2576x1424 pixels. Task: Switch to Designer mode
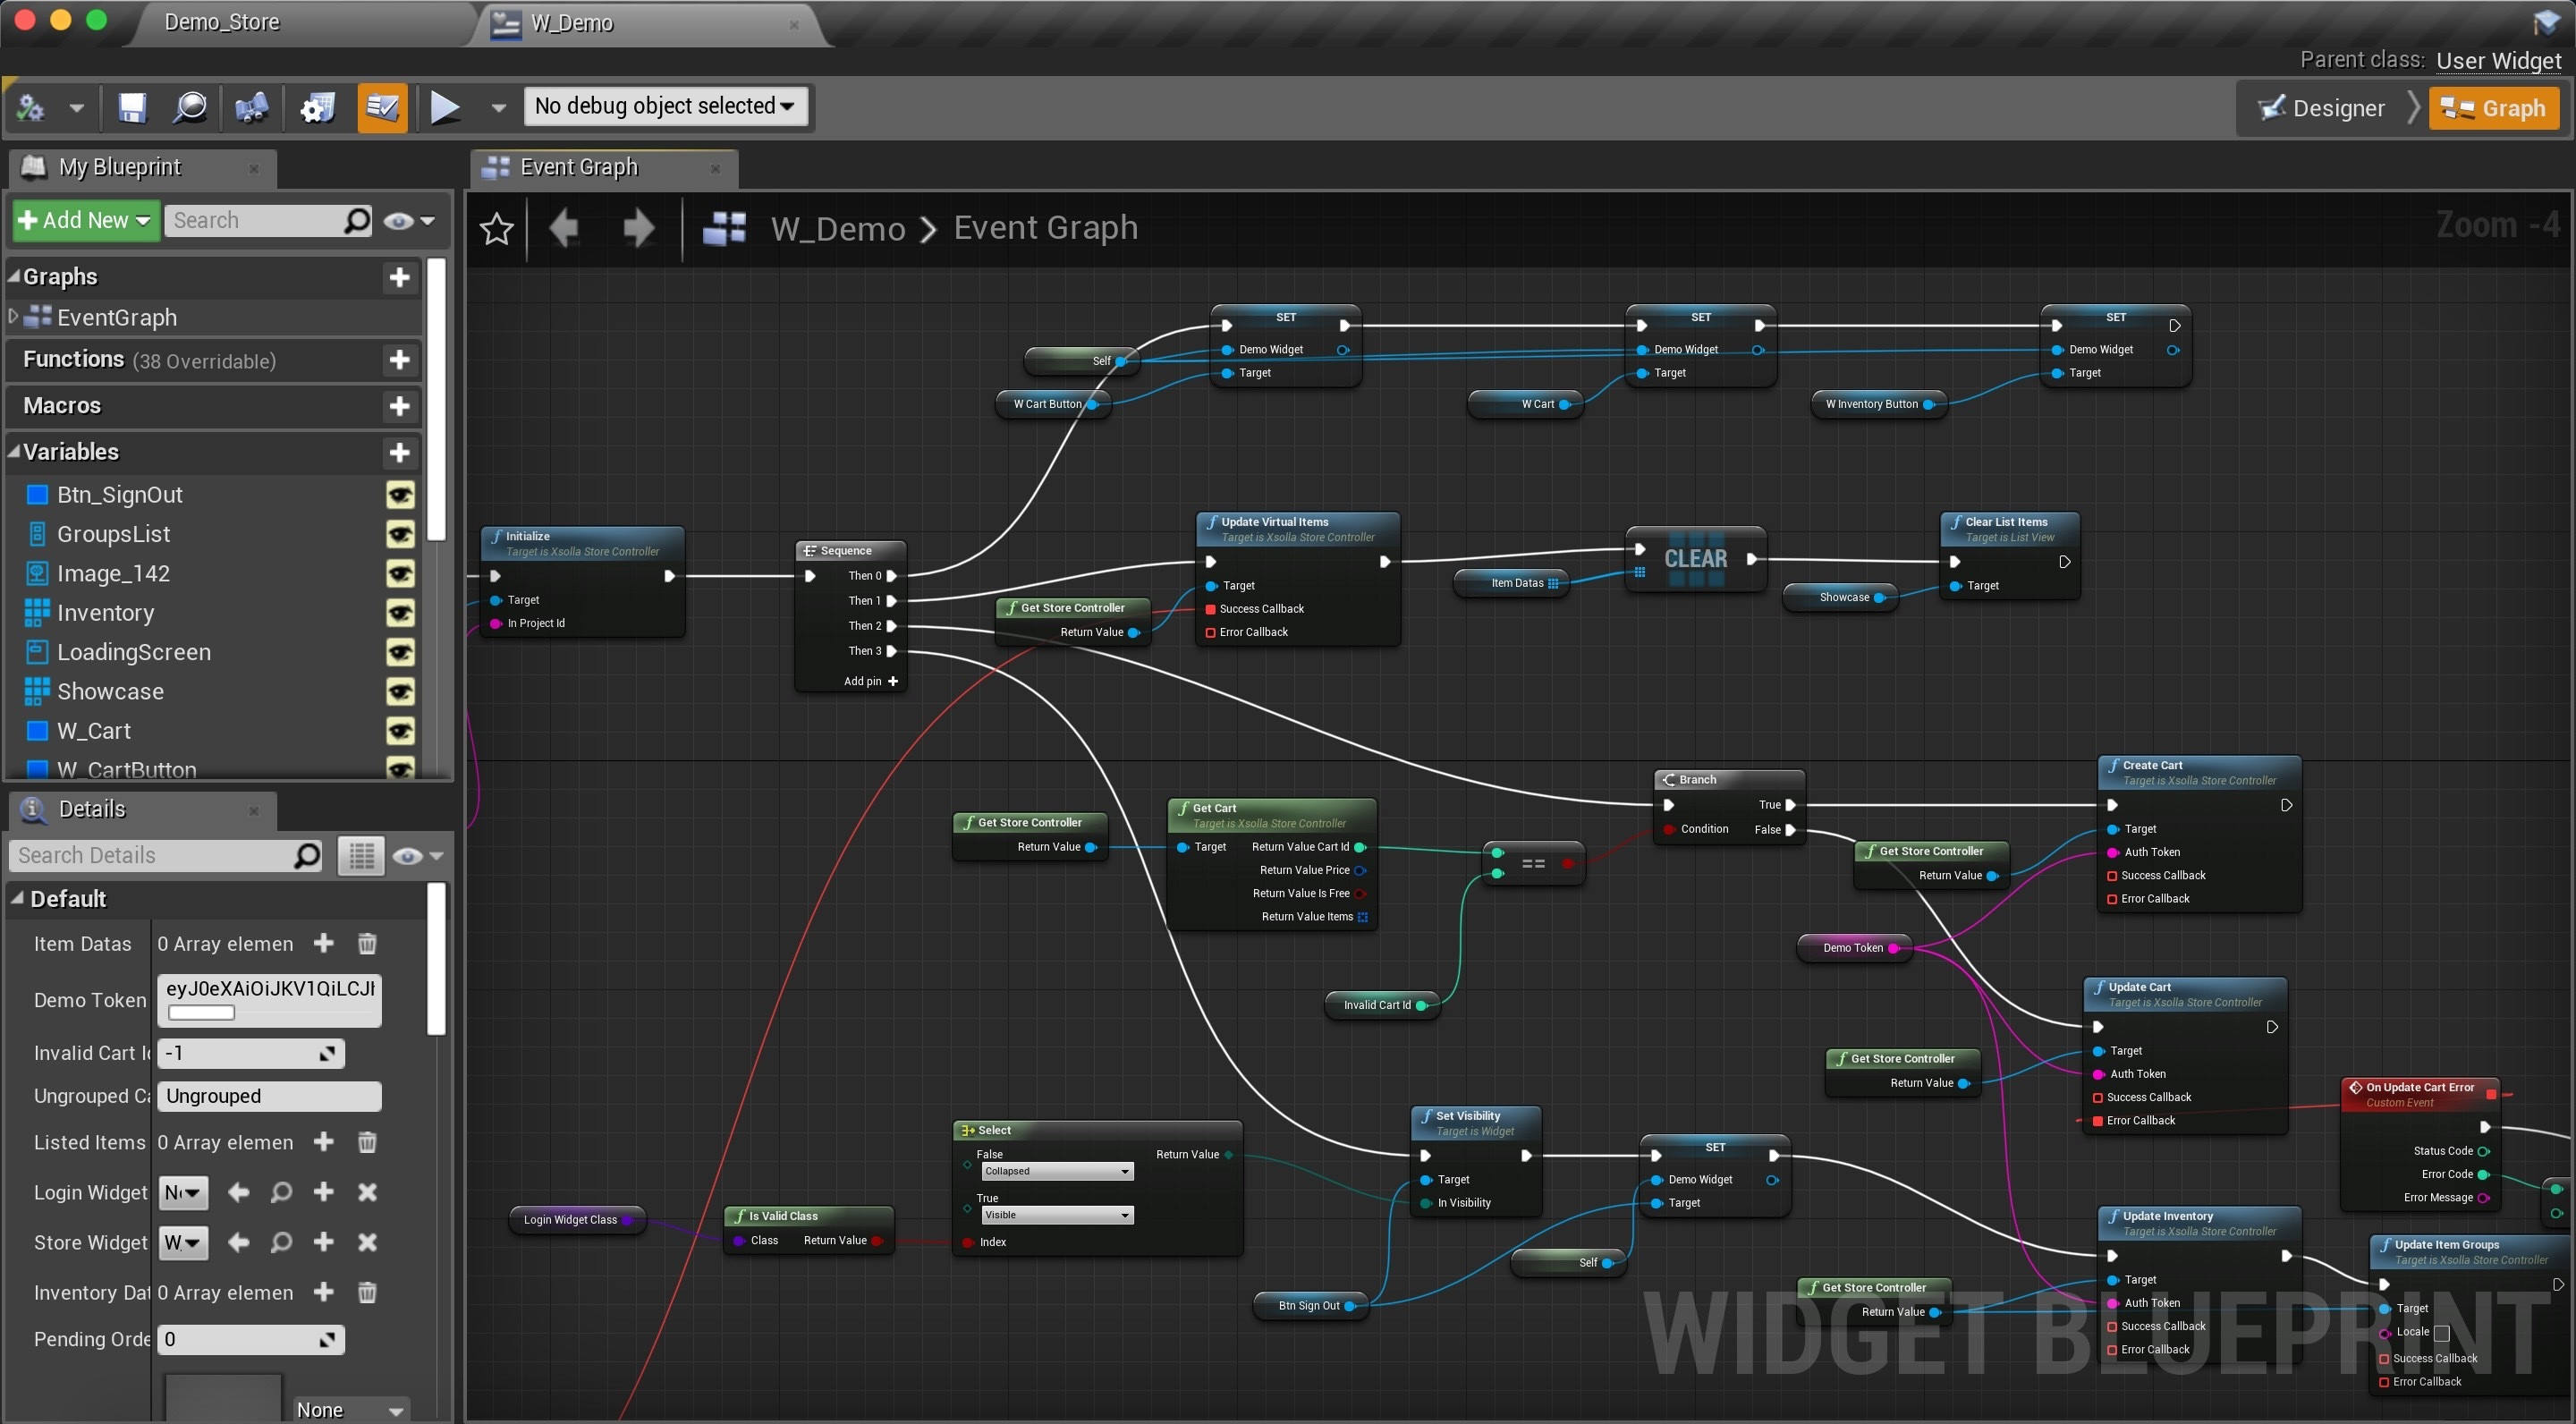[x=2321, y=108]
